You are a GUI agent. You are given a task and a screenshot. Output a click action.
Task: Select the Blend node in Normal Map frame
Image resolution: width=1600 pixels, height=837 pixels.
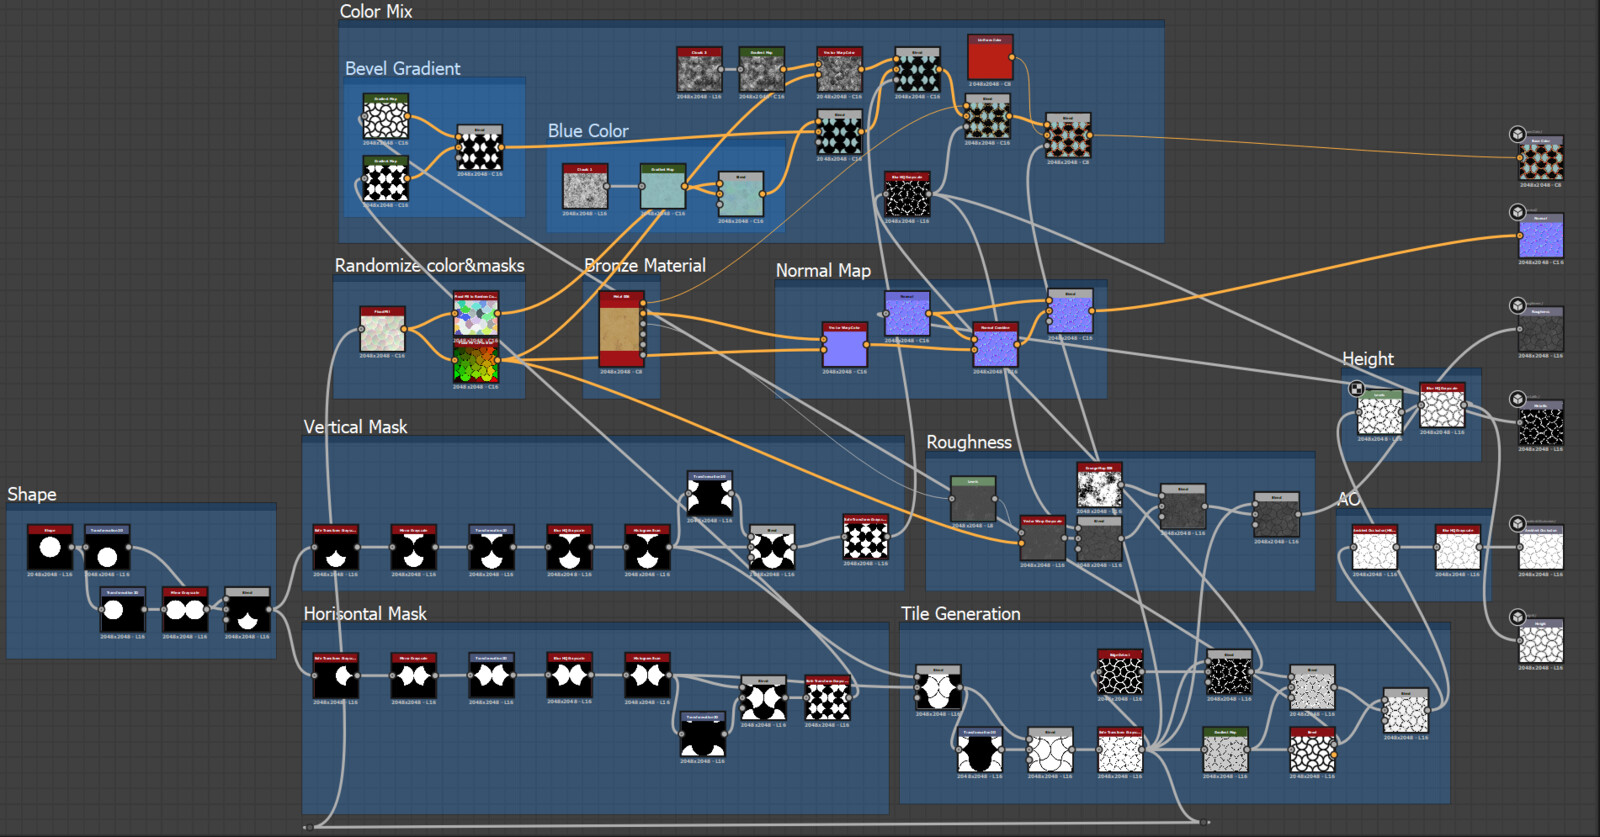coord(1070,312)
